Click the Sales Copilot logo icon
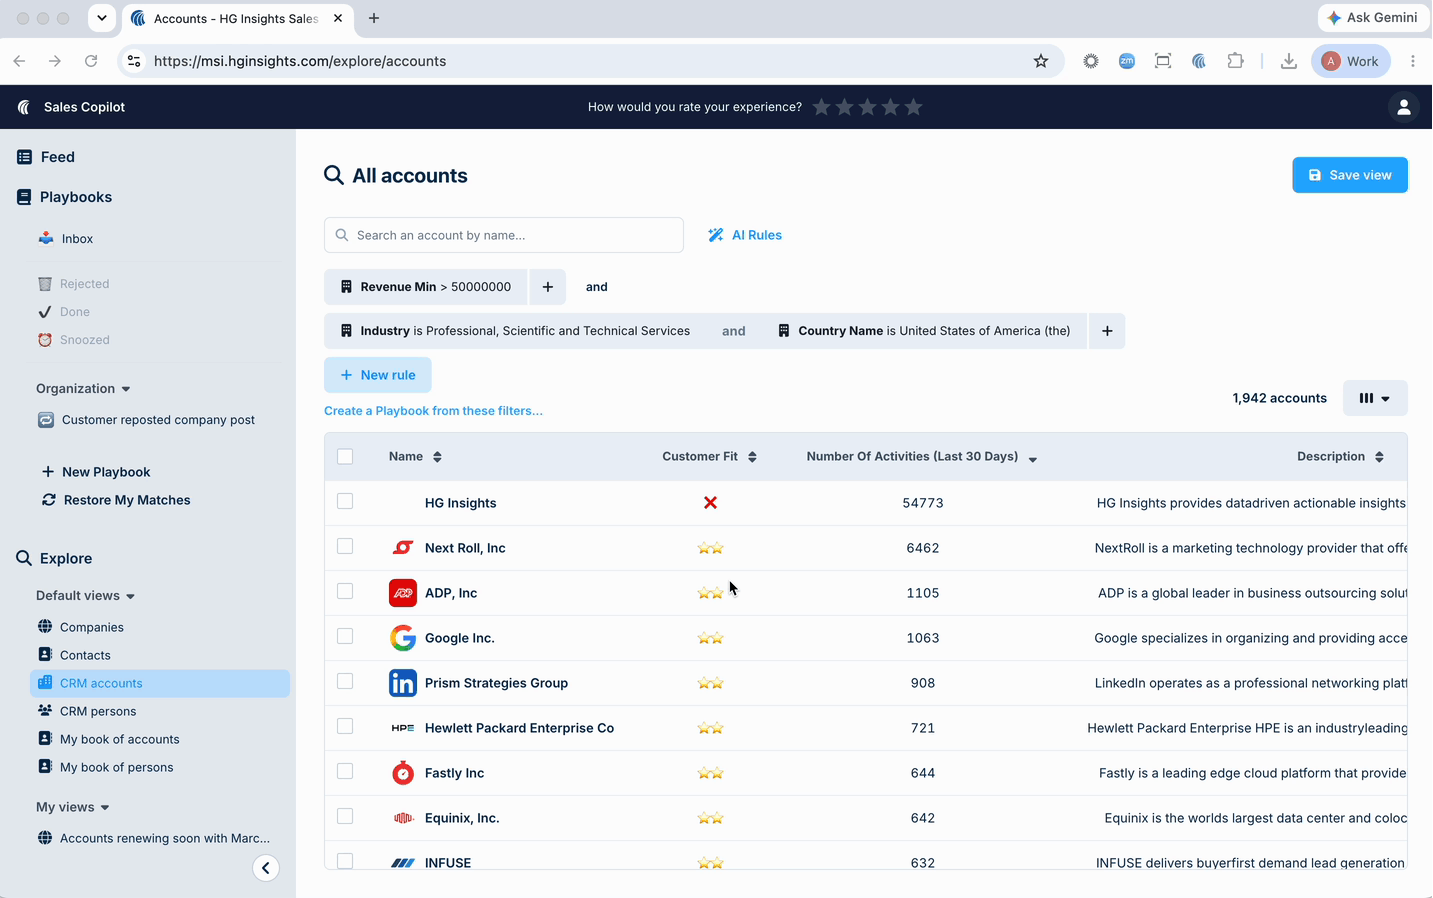The height and width of the screenshot is (898, 1433). (24, 107)
